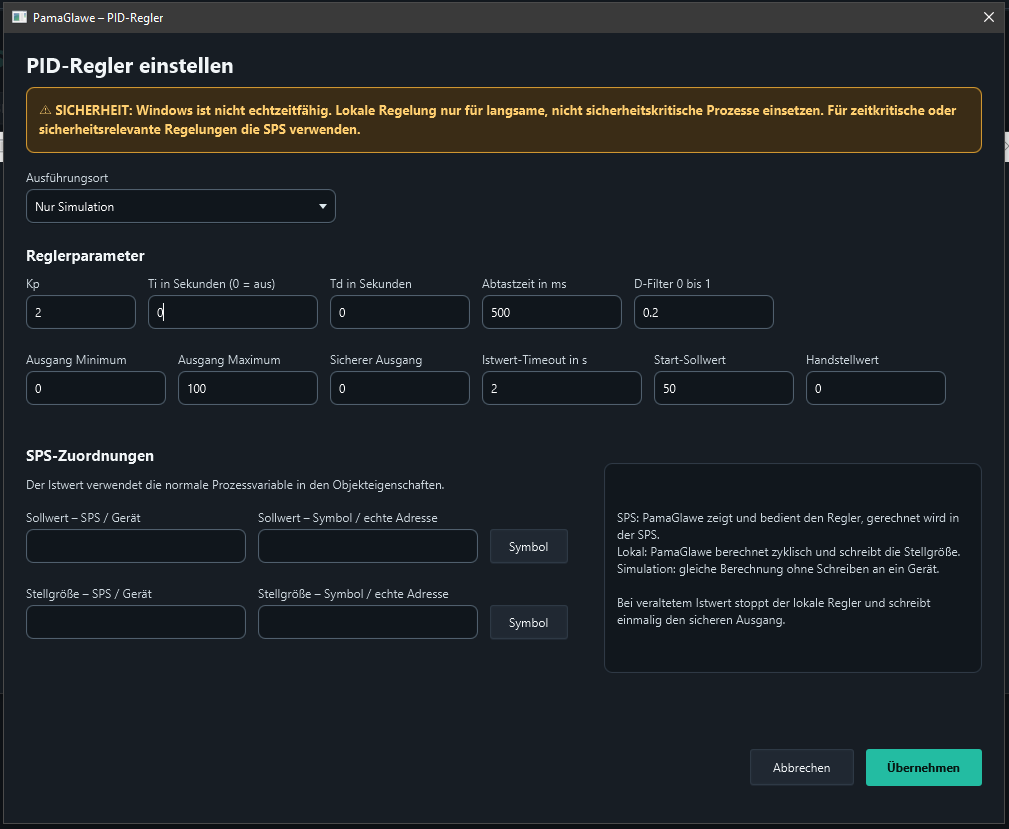This screenshot has height=829, width=1009.
Task: Select the Sicherer Ausgang field
Action: pyautogui.click(x=400, y=388)
